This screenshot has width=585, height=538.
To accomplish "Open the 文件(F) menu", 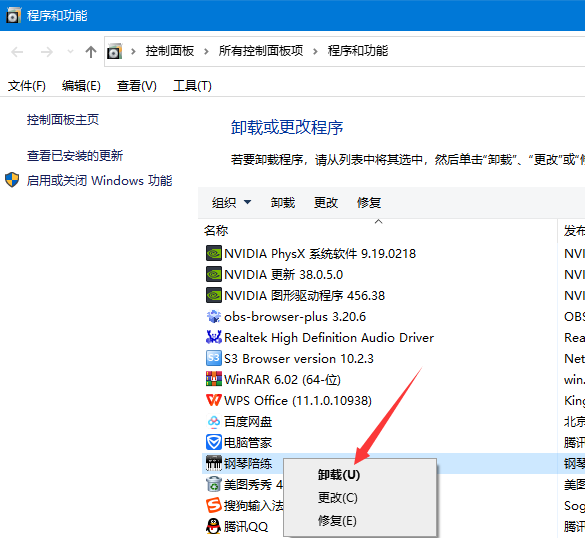I will point(27,86).
